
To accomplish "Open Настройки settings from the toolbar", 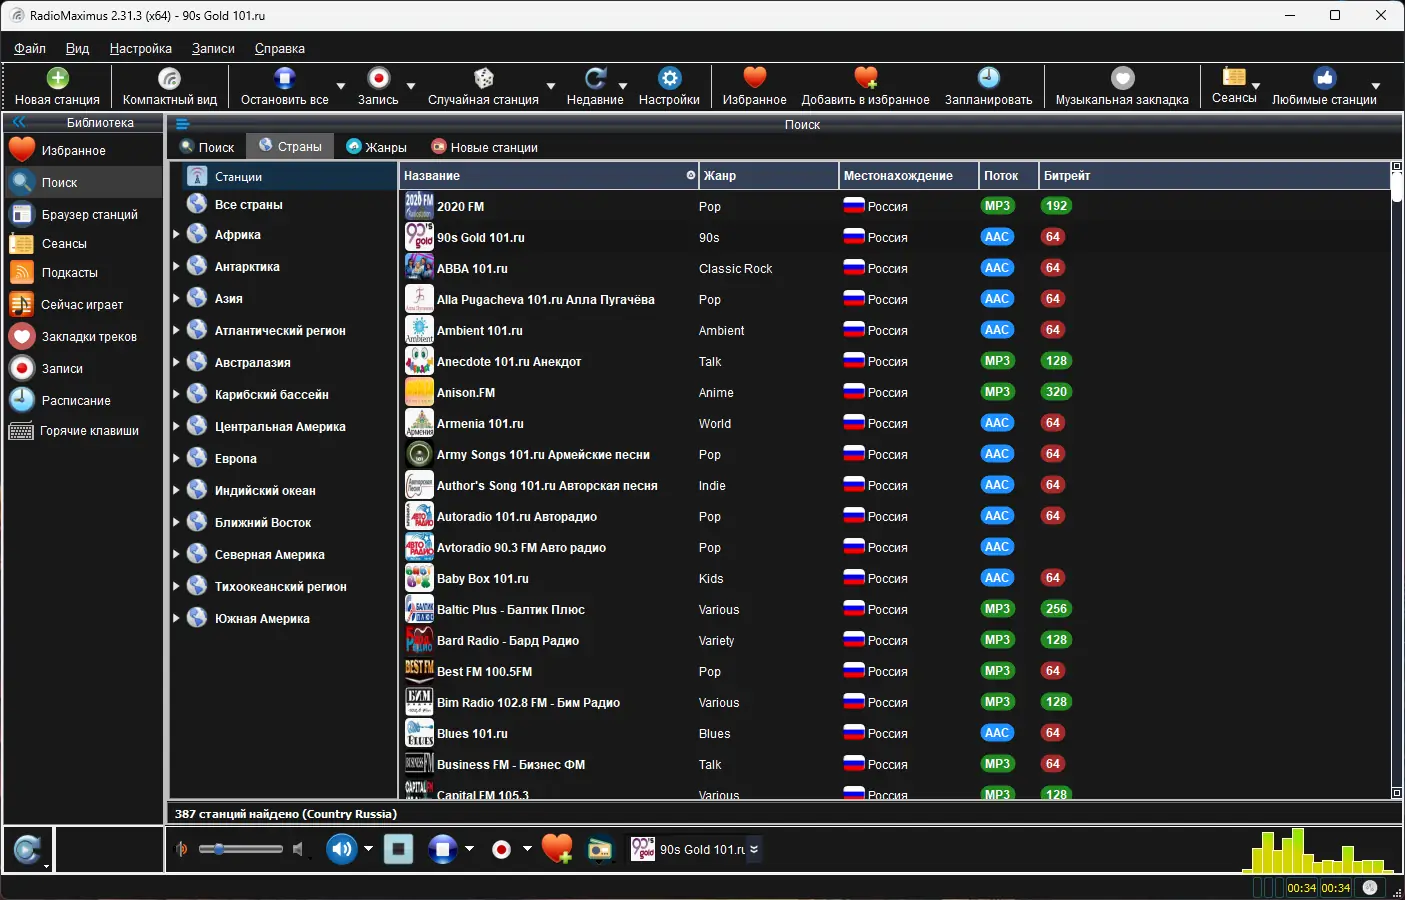I will [x=669, y=86].
